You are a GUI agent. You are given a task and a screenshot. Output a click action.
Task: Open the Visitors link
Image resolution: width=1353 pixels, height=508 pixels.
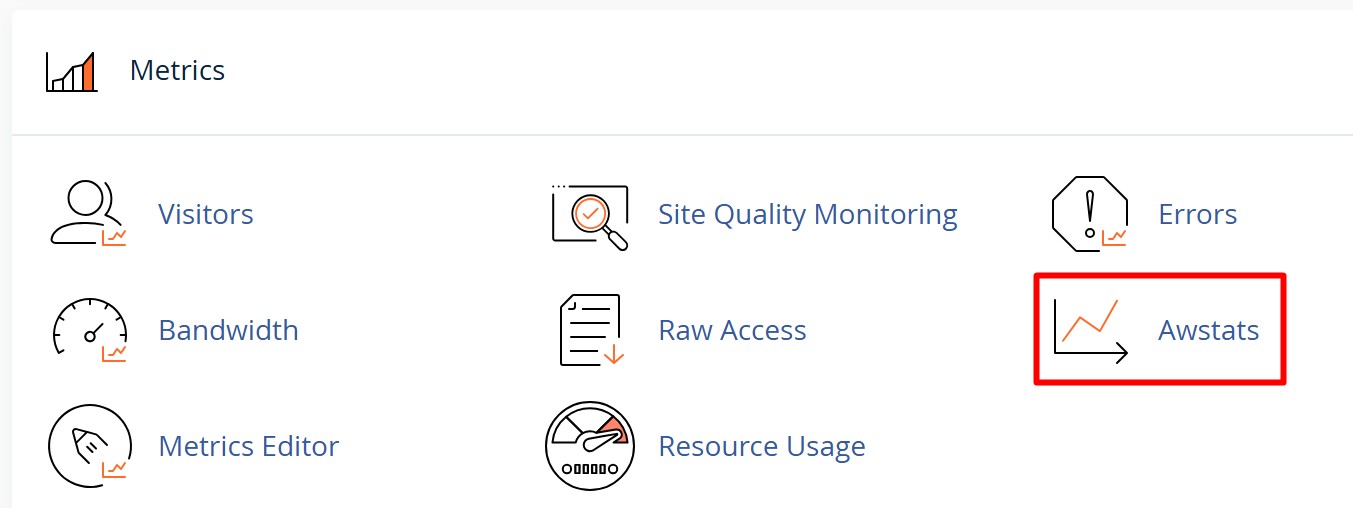coord(205,214)
